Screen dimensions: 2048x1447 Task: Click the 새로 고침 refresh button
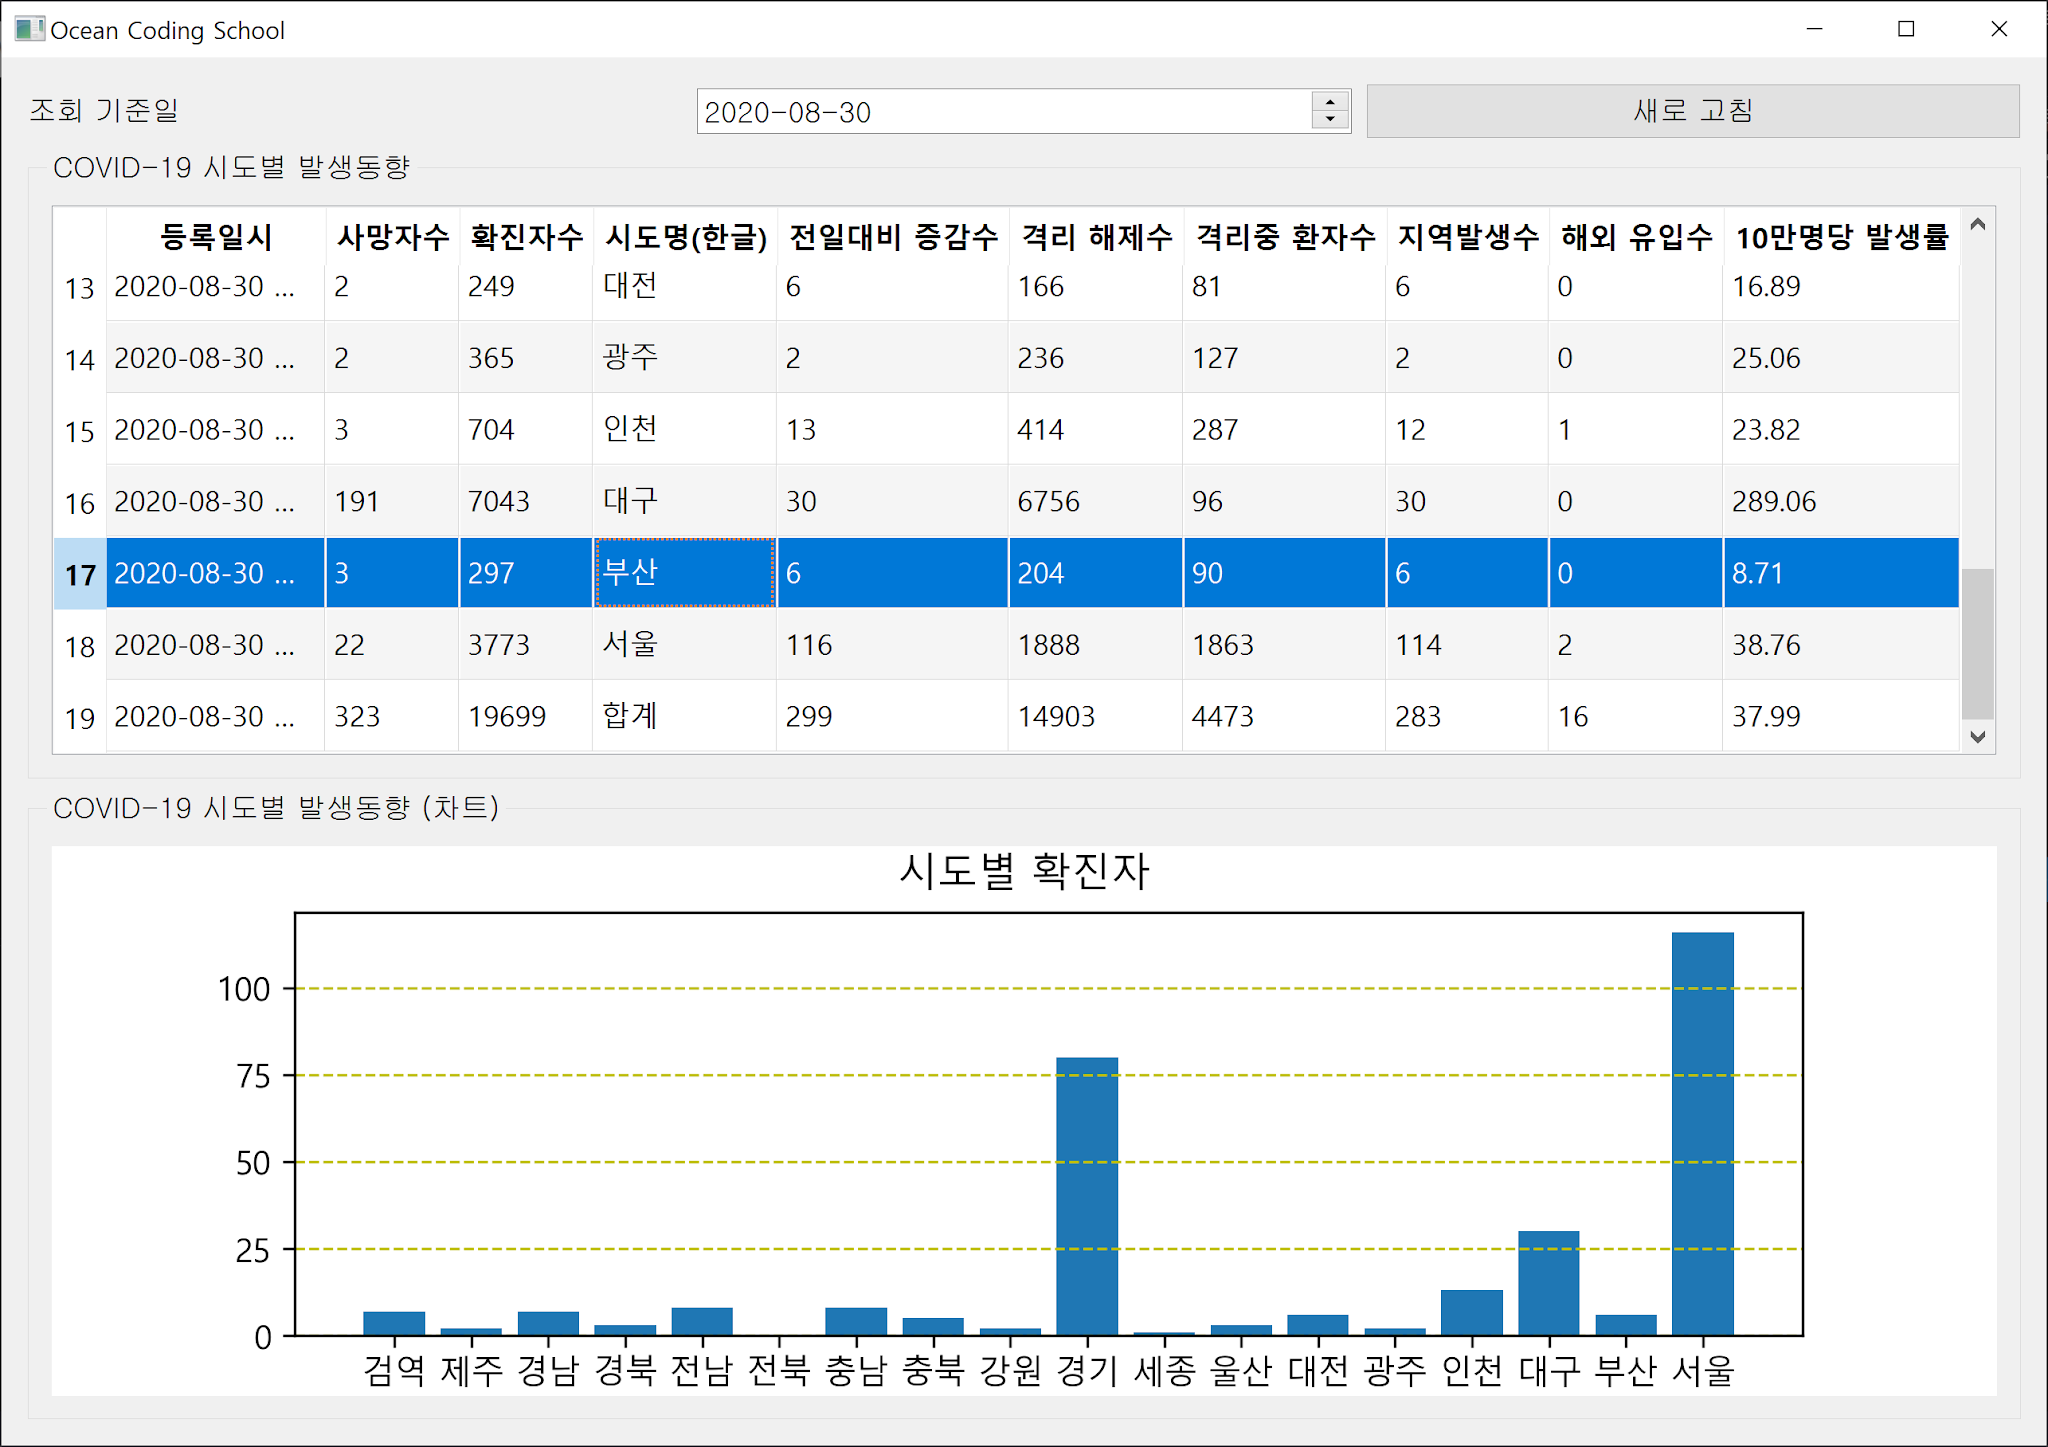coord(1692,111)
